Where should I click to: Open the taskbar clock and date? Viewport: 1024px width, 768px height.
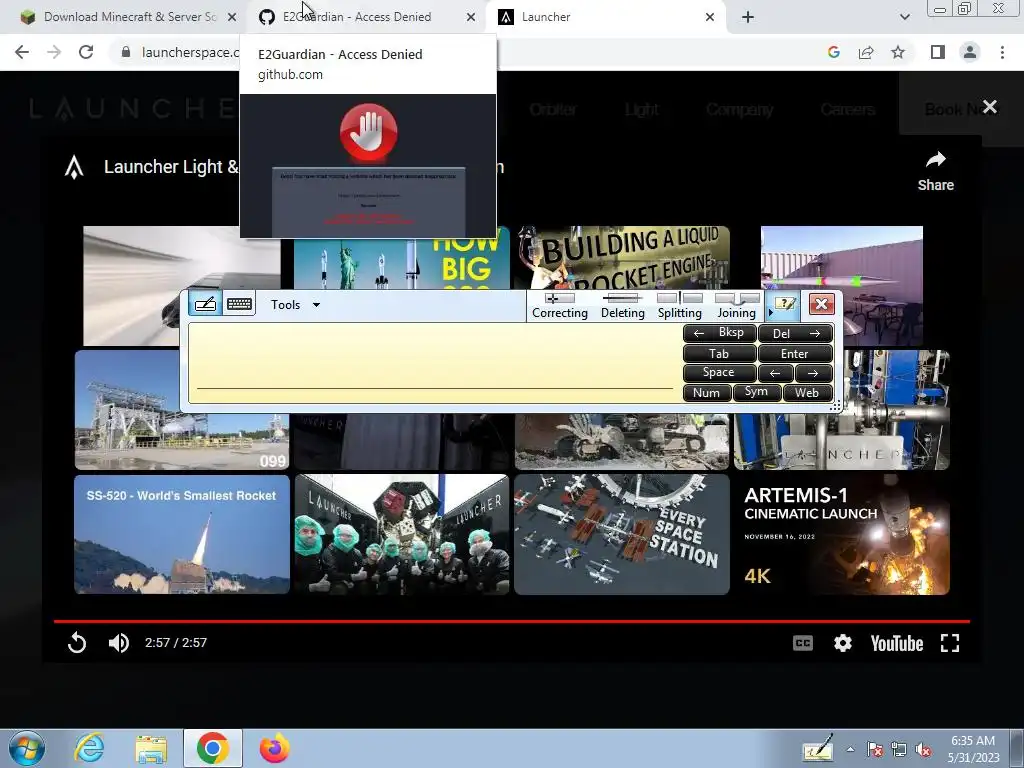[x=973, y=749]
